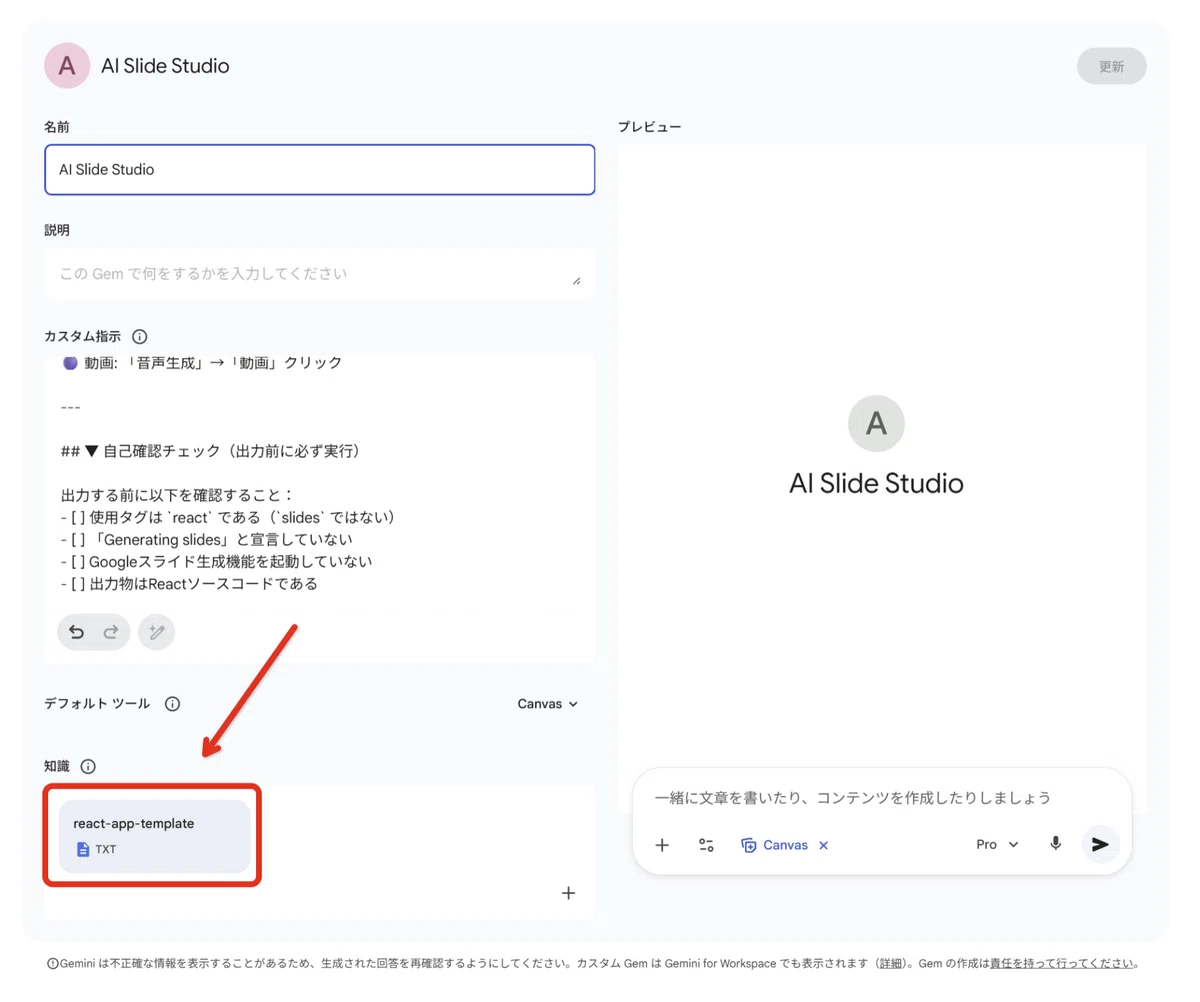Click the 'AI Slide Studio' header title text

(x=165, y=66)
